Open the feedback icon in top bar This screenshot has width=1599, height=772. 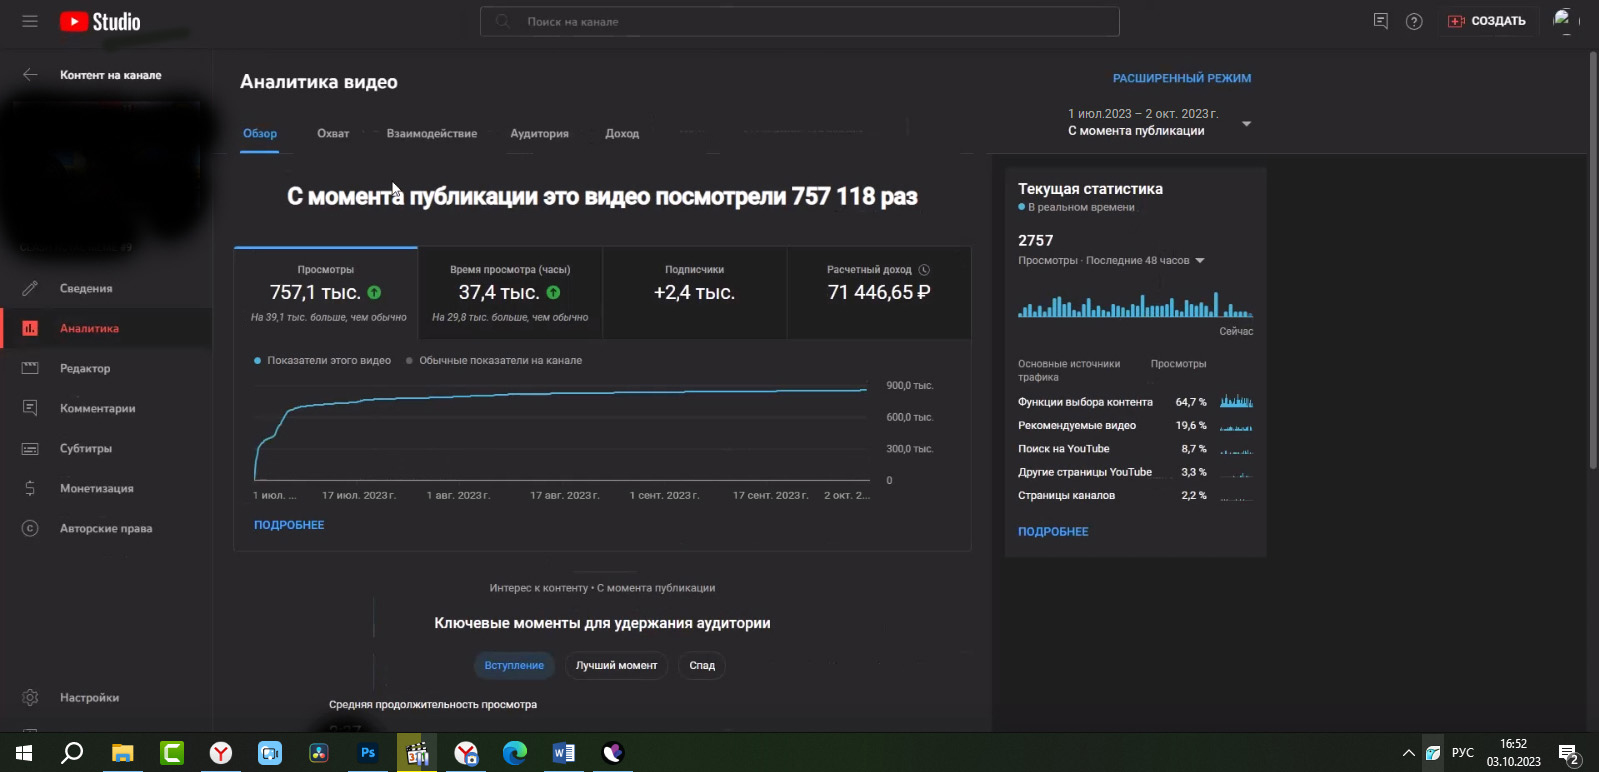1381,21
